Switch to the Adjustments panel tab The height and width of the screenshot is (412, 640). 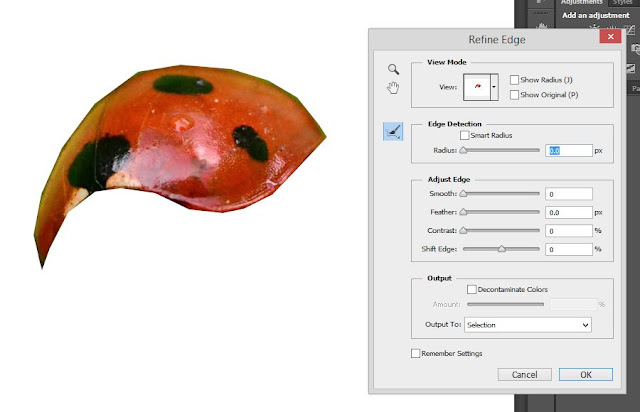coord(581,2)
